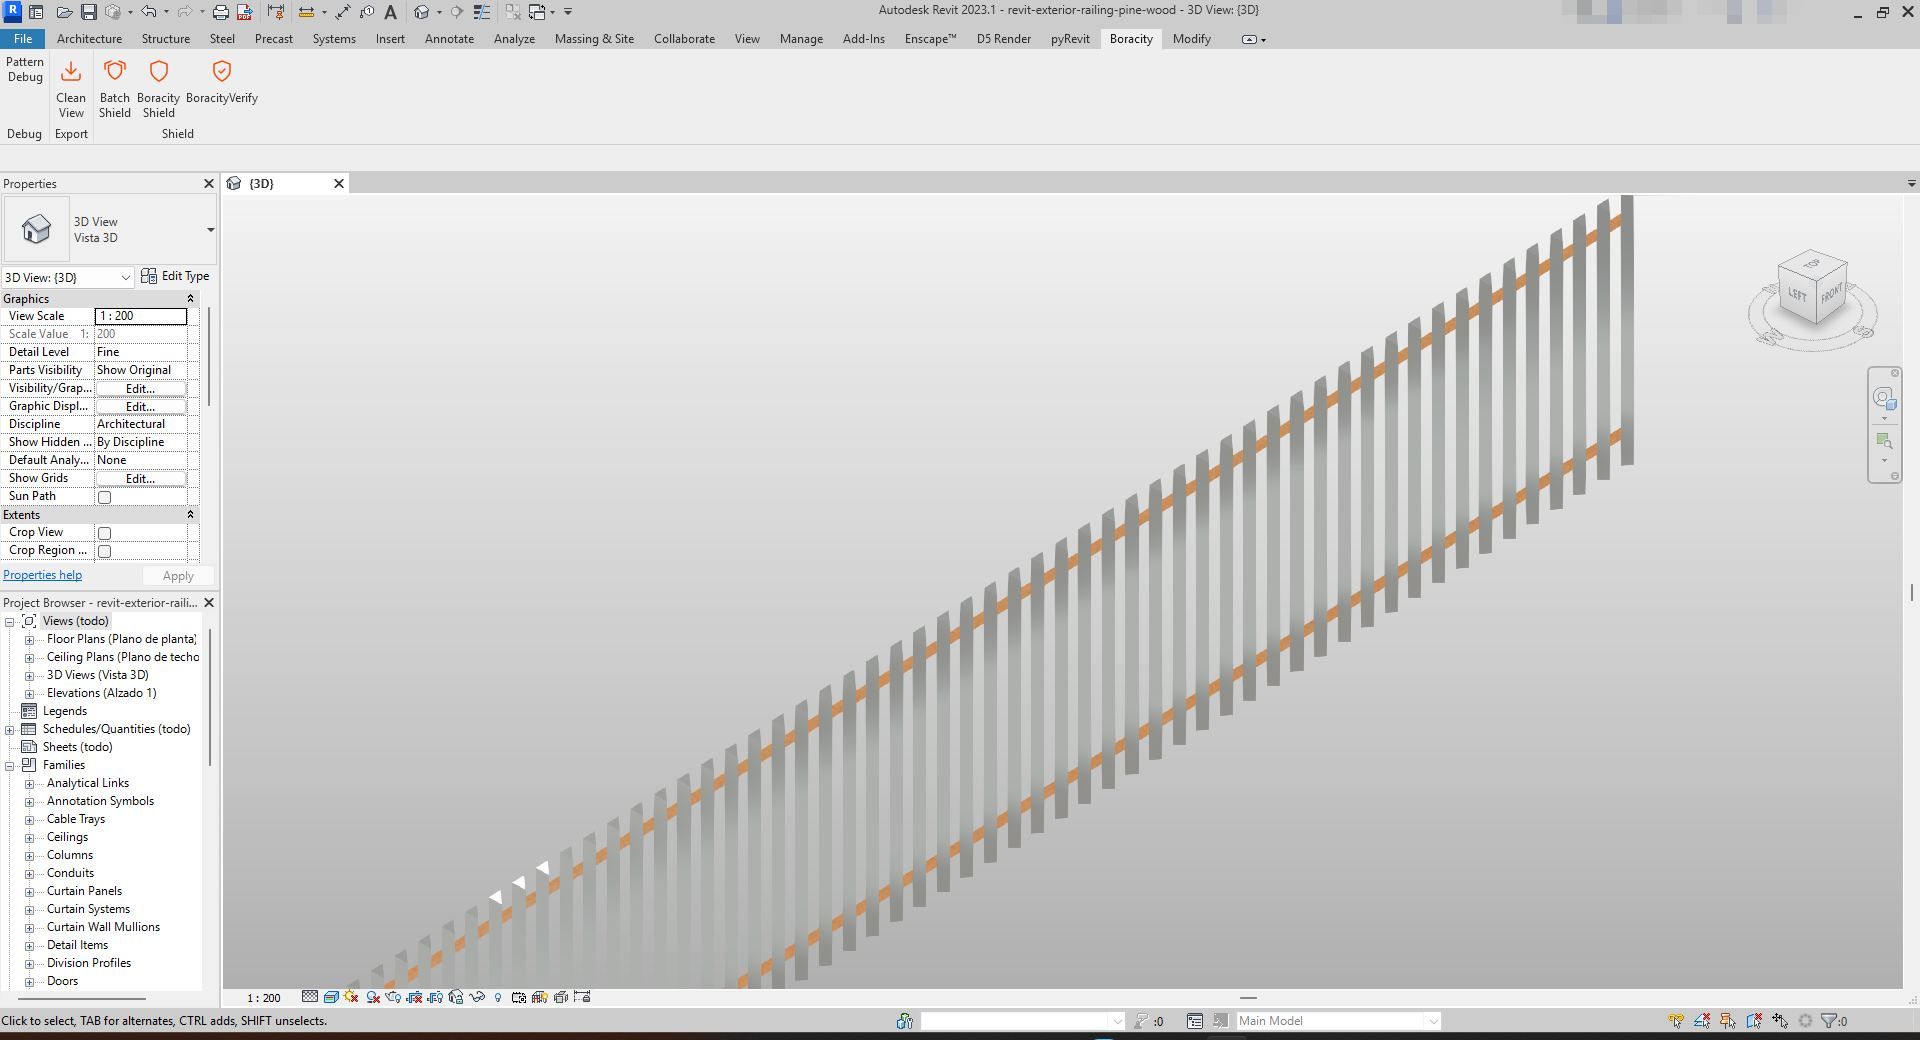Viewport: 1920px width, 1040px height.
Task: Click the Undo arrow icon
Action: pyautogui.click(x=148, y=12)
